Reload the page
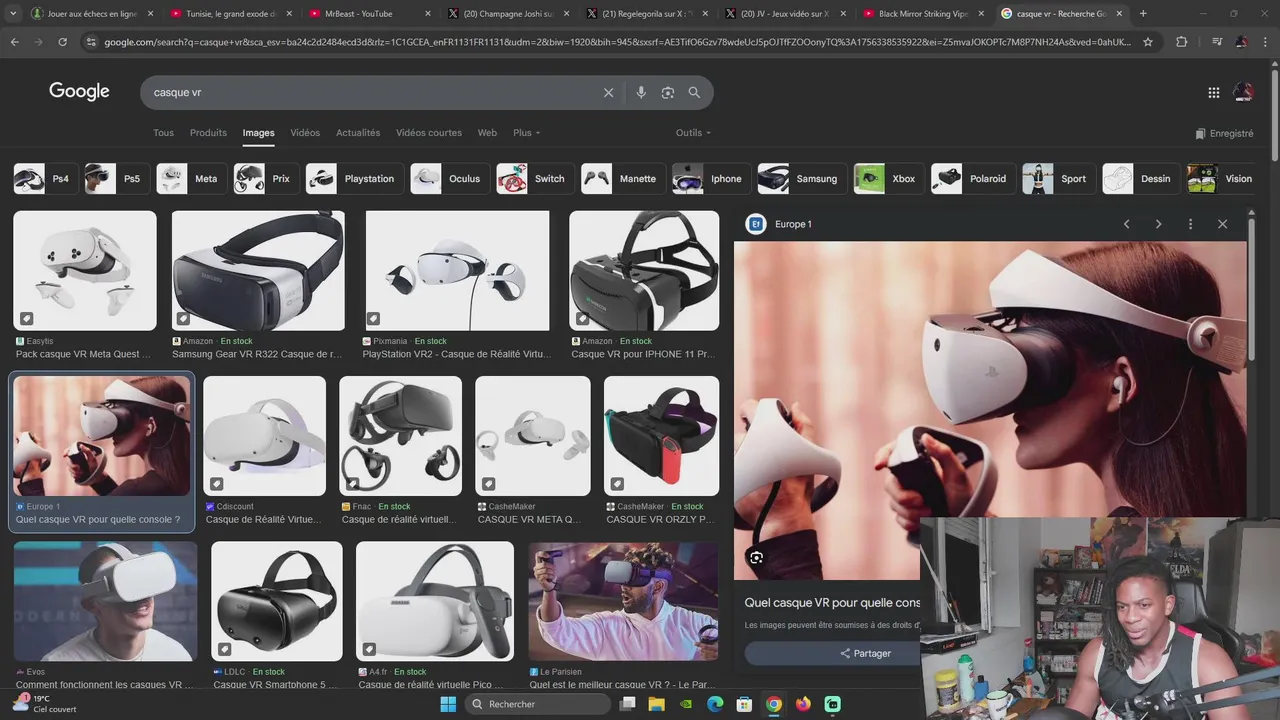 tap(63, 42)
